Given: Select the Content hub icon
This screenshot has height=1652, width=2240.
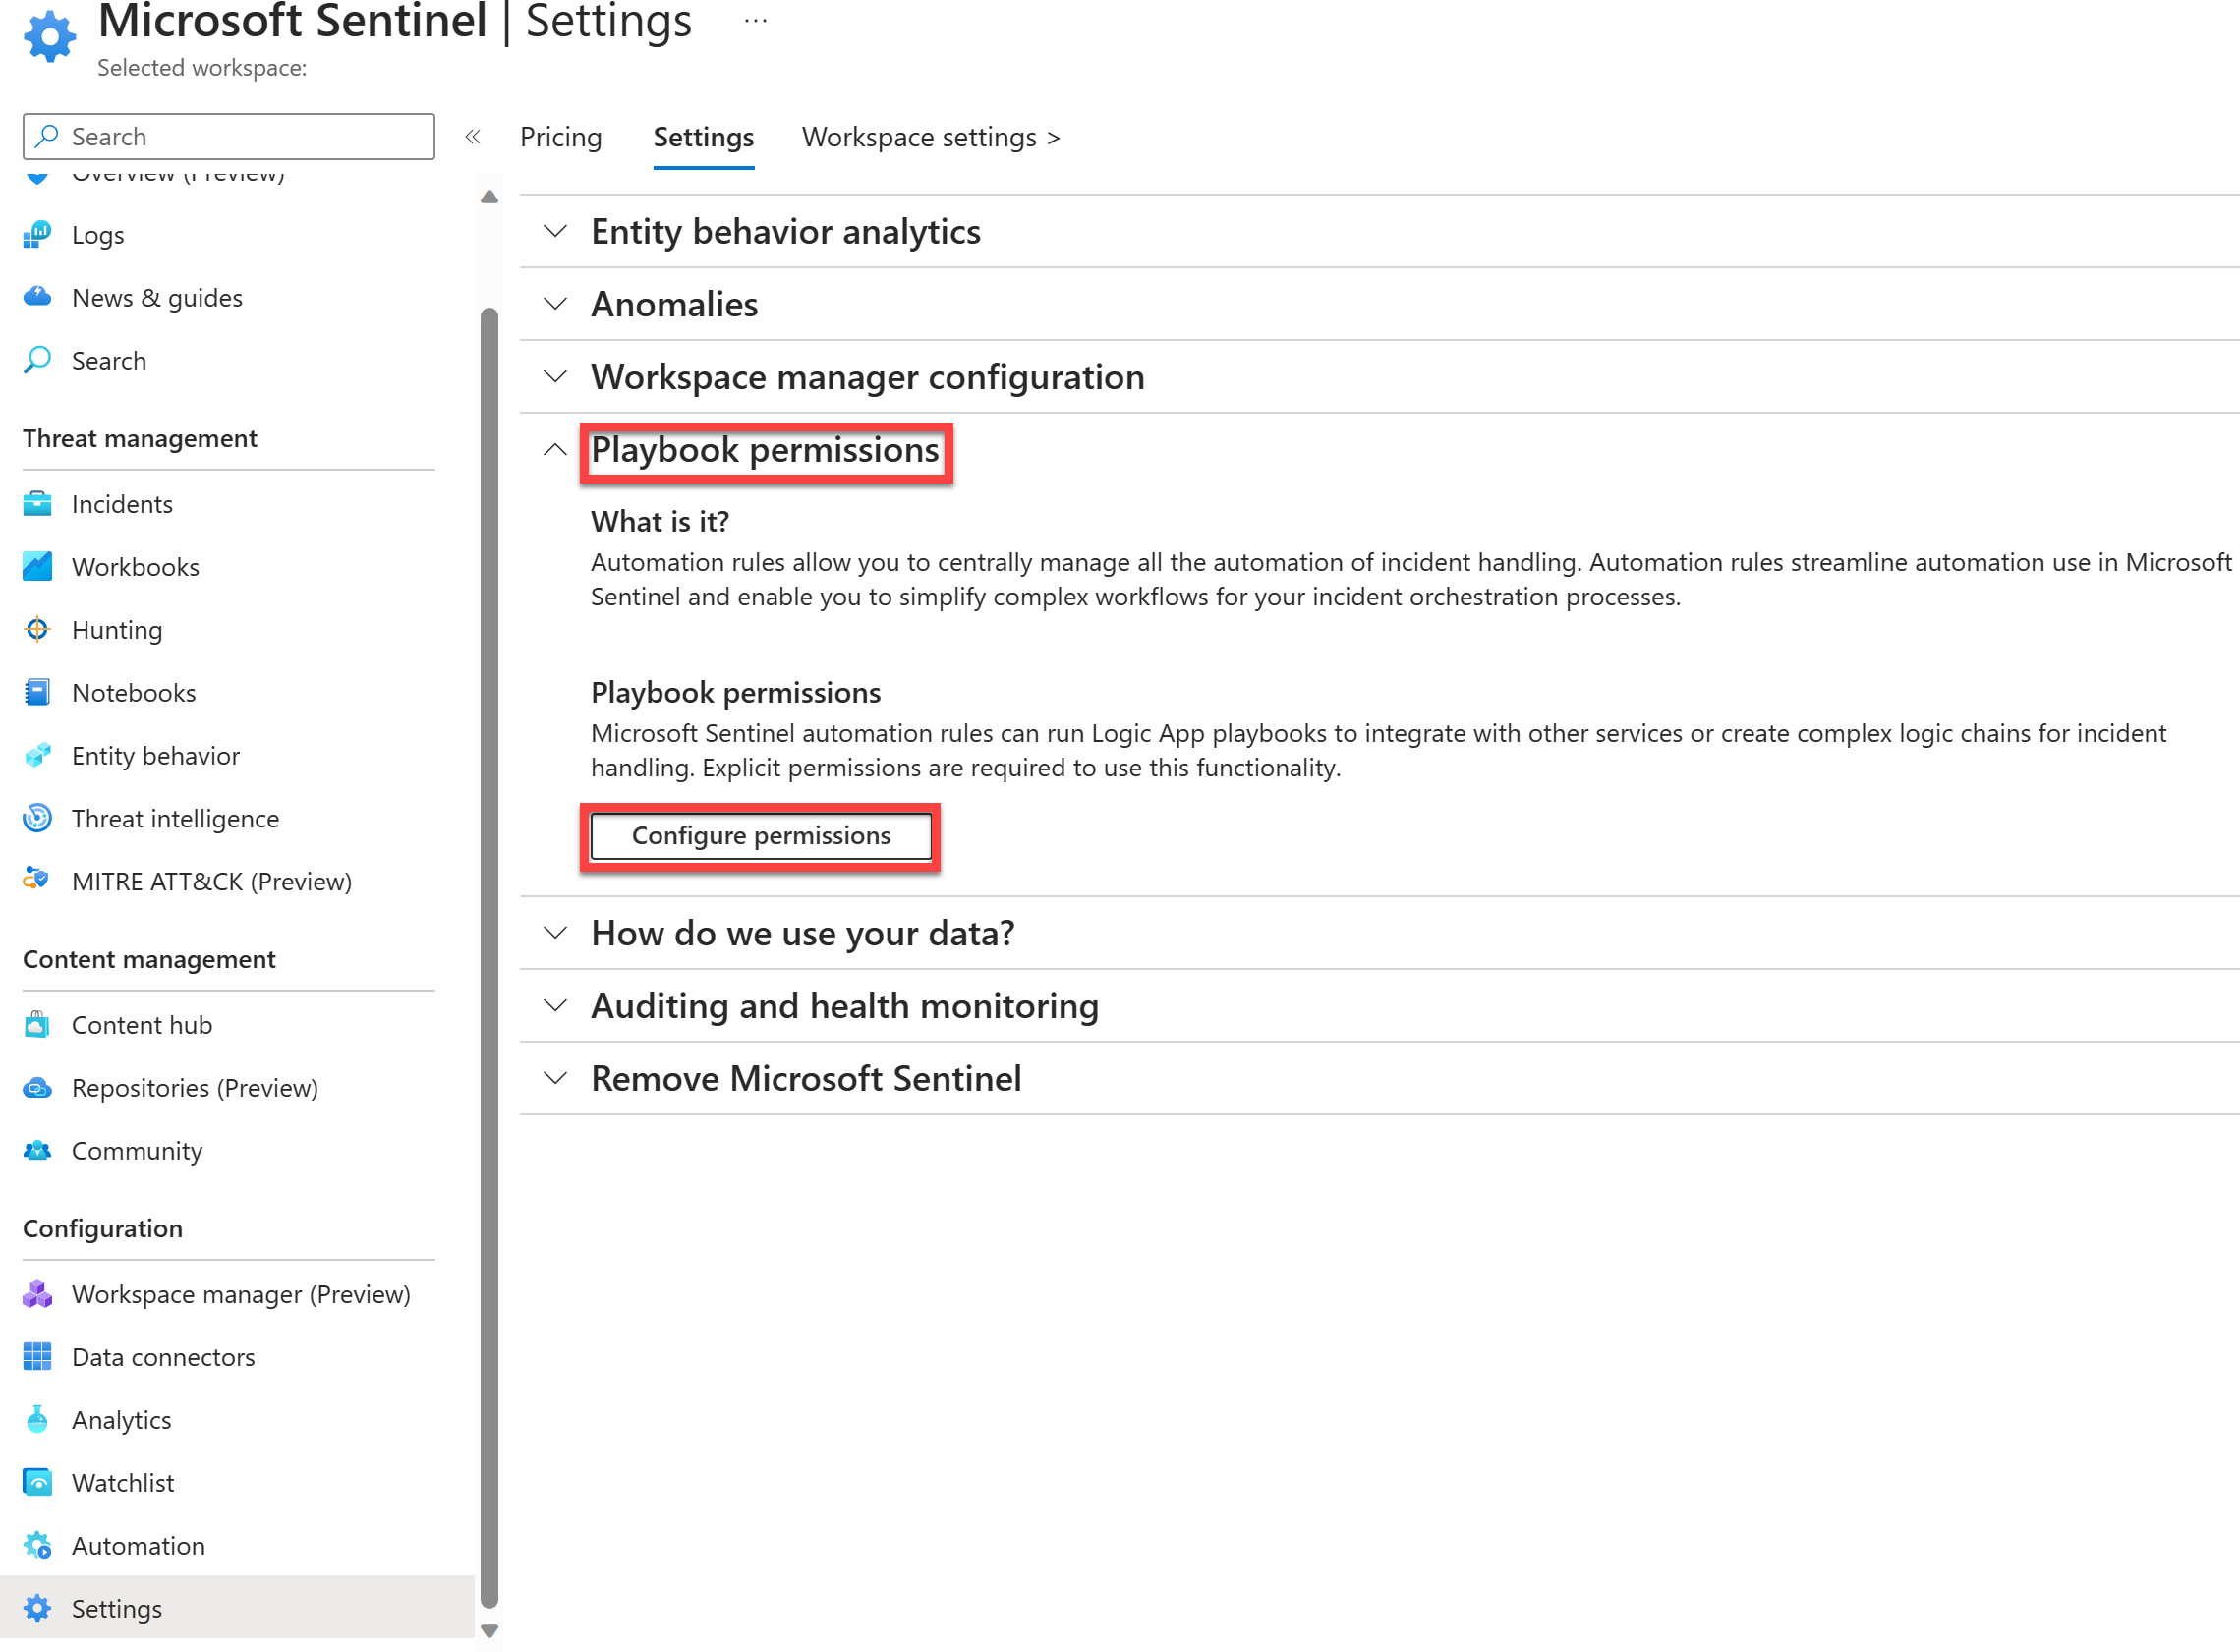Looking at the screenshot, I should (x=36, y=1024).
